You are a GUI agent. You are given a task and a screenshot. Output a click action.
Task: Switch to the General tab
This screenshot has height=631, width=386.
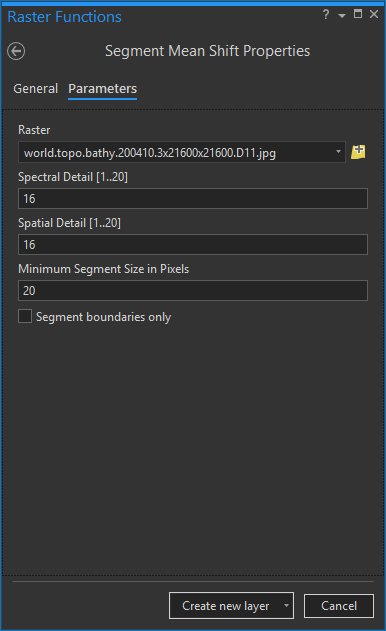coord(35,89)
